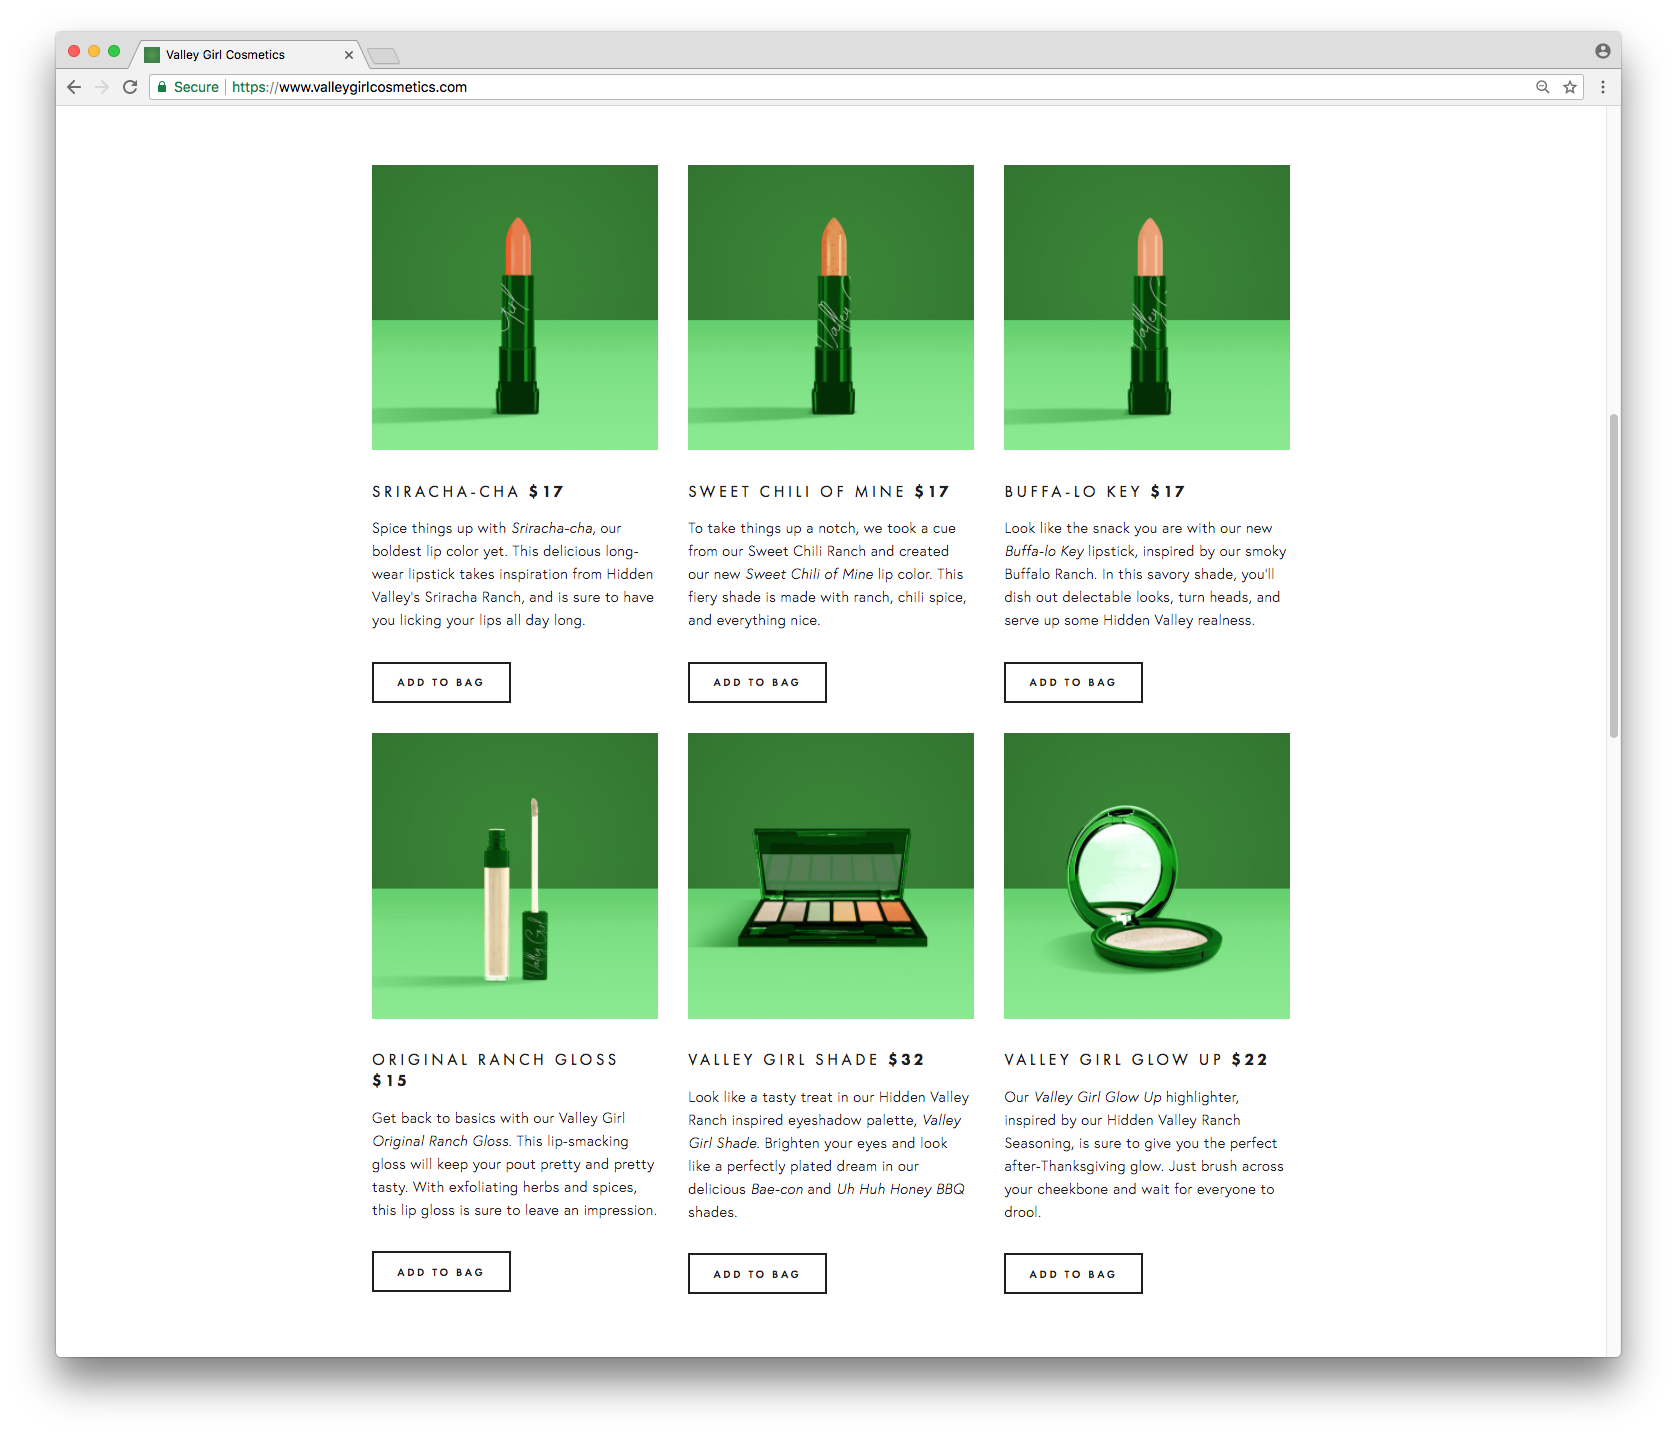This screenshot has height=1437, width=1677.
Task: Click the SRIRACHA-CHA $17 title
Action: [x=468, y=492]
